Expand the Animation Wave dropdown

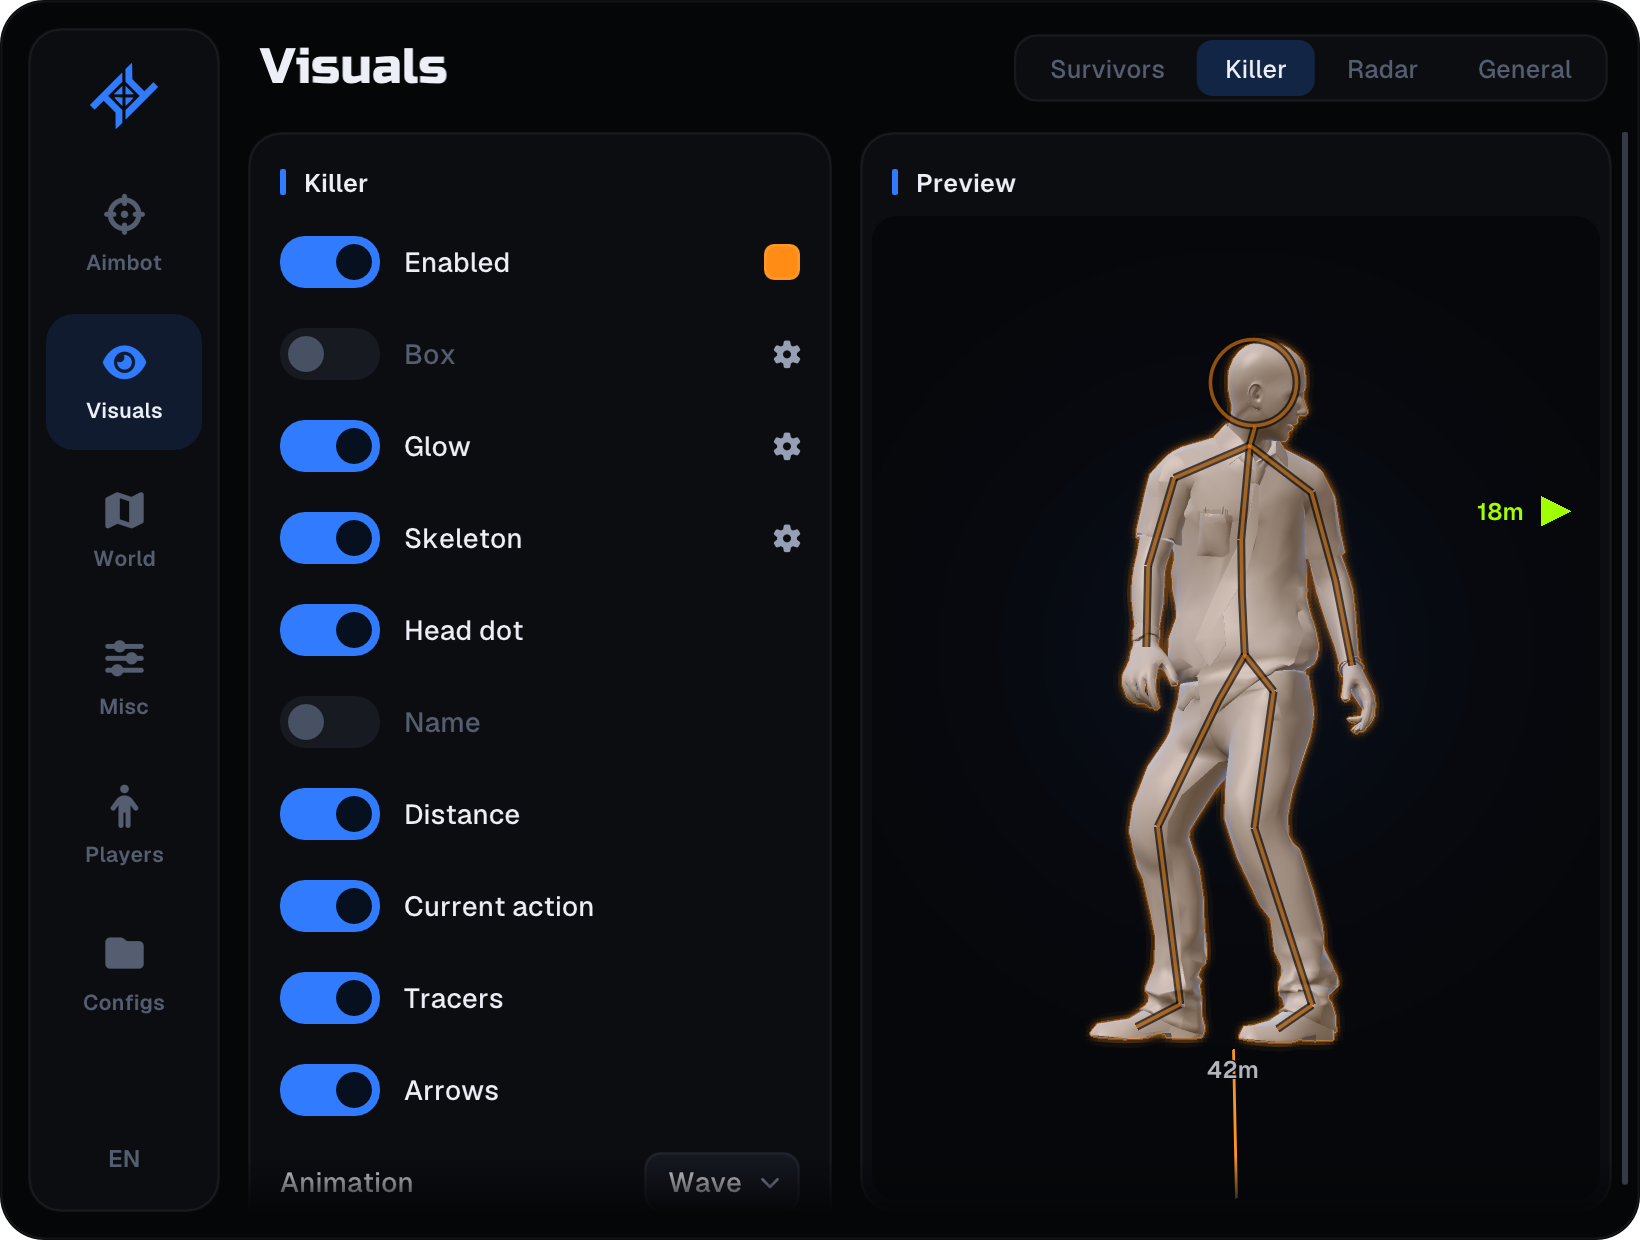point(722,1182)
